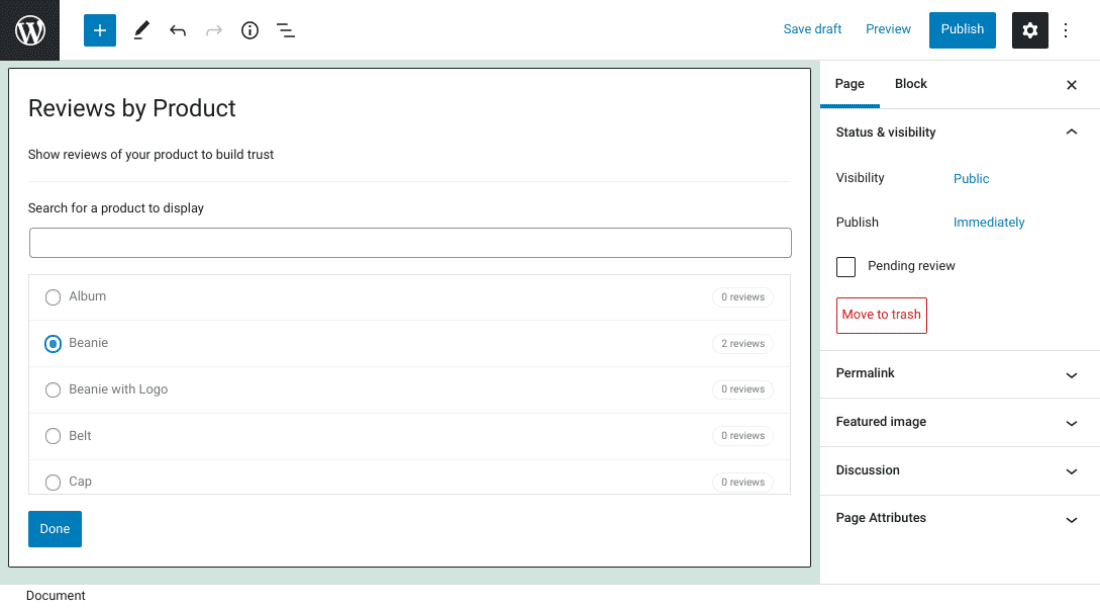Switch to the Block tab

pos(910,84)
